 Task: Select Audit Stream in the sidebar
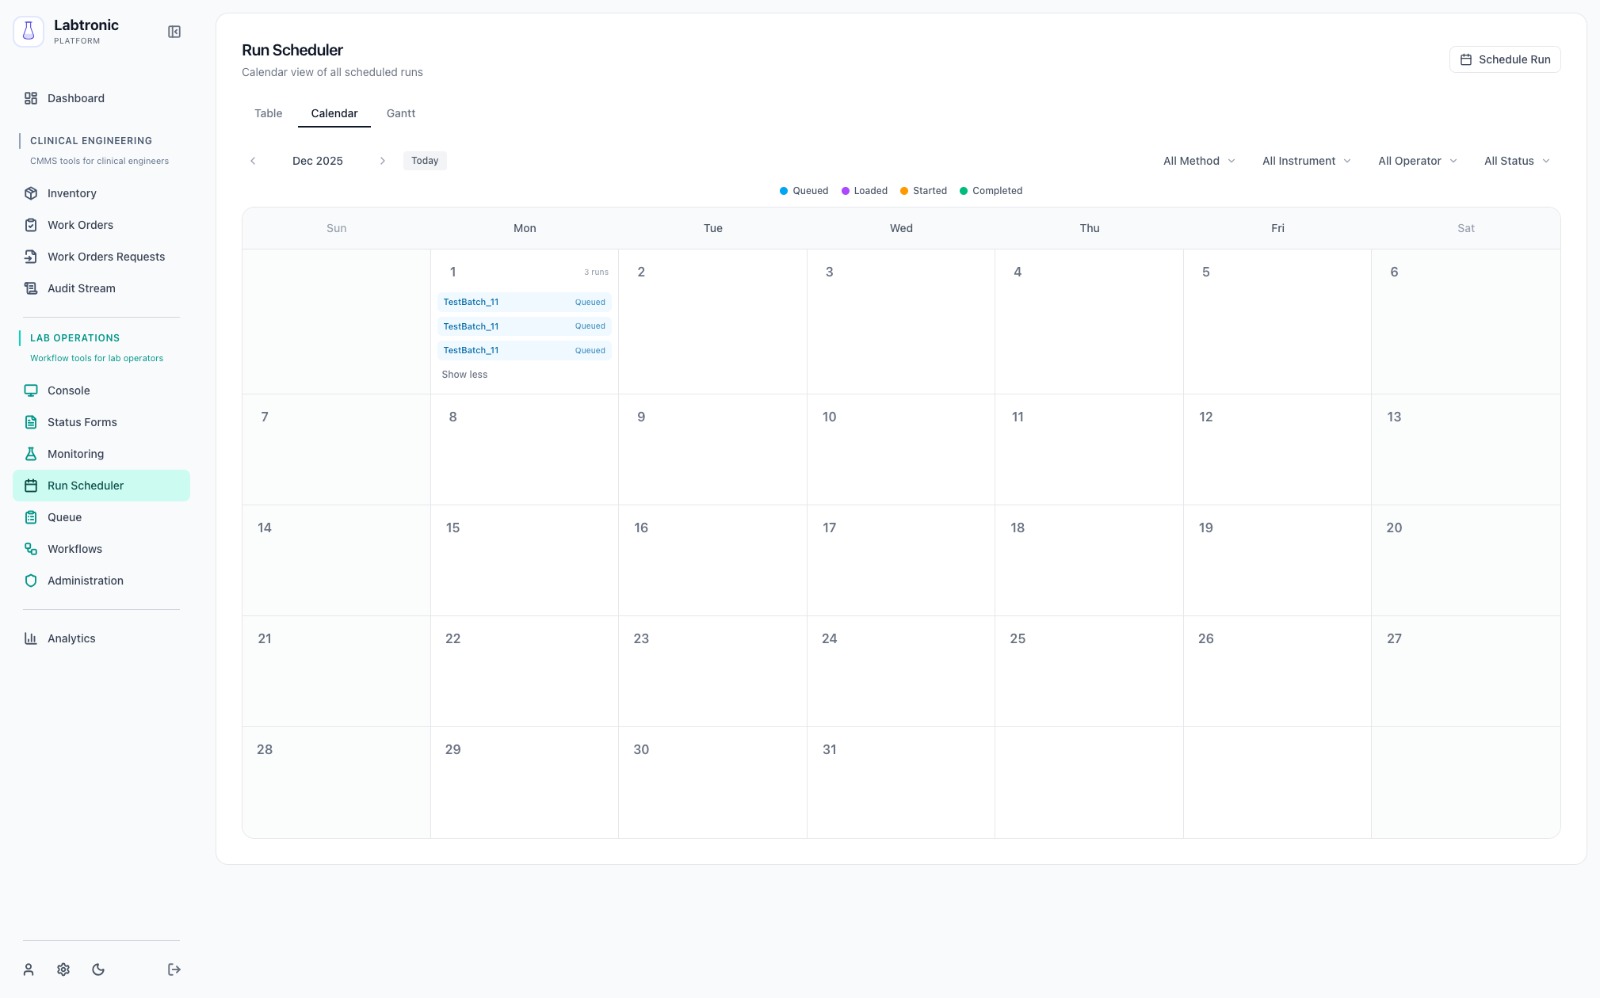[81, 288]
